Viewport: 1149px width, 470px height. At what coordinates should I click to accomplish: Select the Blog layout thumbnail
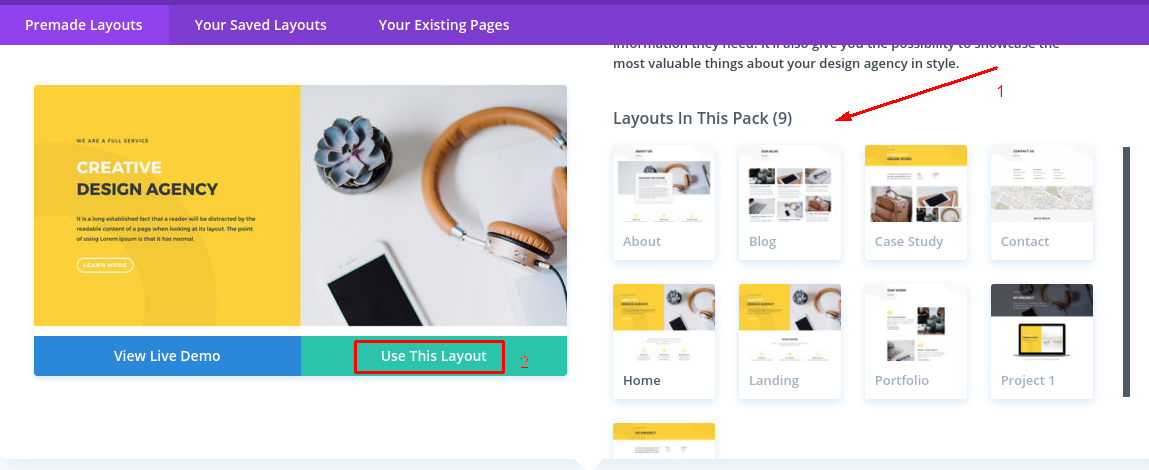[x=790, y=202]
